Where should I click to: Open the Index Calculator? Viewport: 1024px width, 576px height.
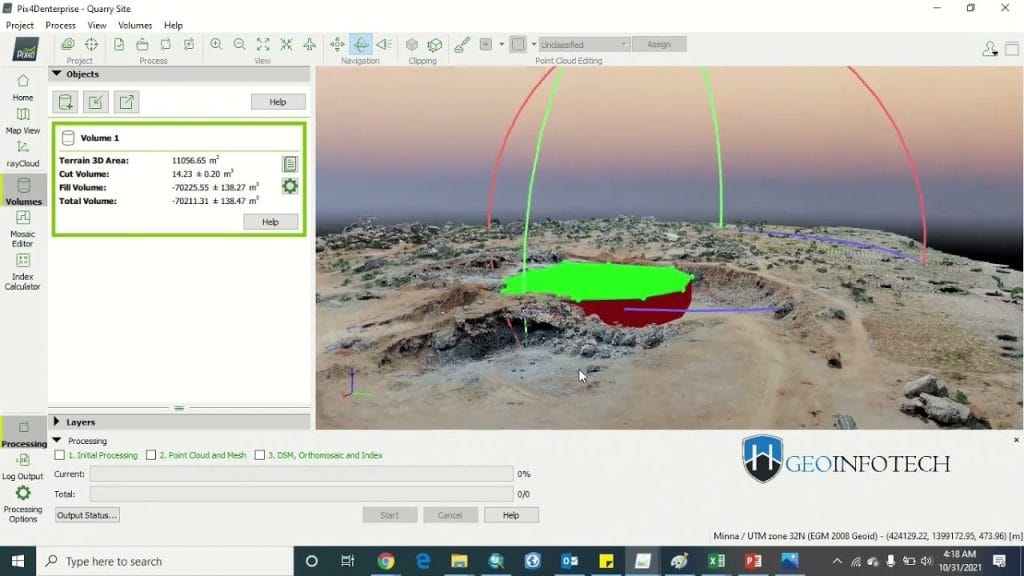[x=22, y=272]
